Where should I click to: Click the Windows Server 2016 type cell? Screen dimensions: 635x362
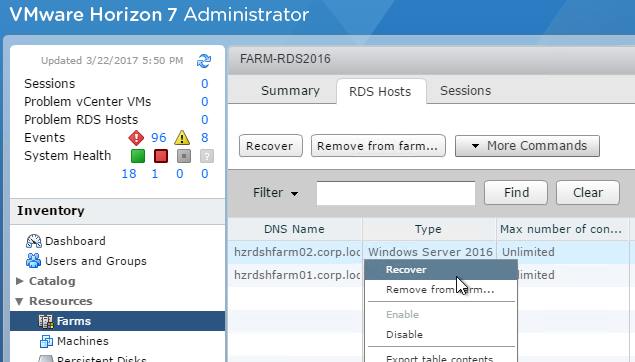pyautogui.click(x=430, y=252)
